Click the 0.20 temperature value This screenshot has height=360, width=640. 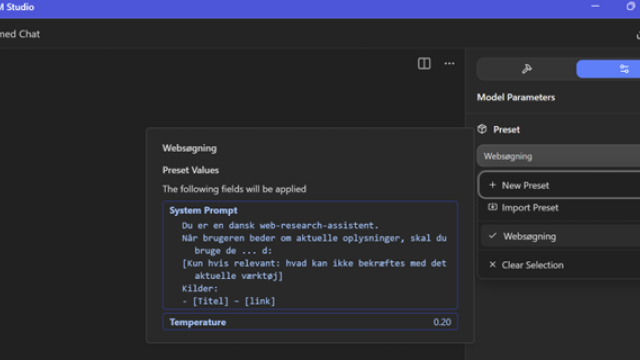click(x=442, y=322)
